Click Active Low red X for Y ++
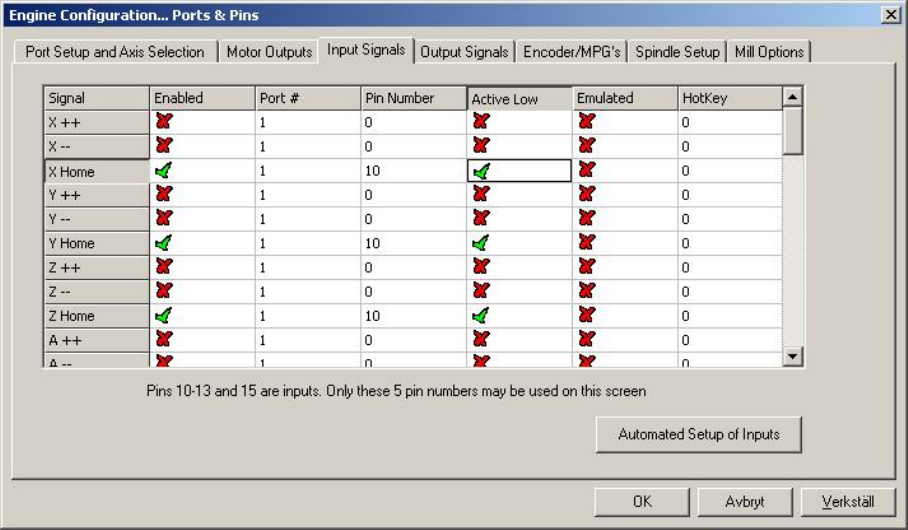Image resolution: width=908 pixels, height=530 pixels. click(481, 194)
